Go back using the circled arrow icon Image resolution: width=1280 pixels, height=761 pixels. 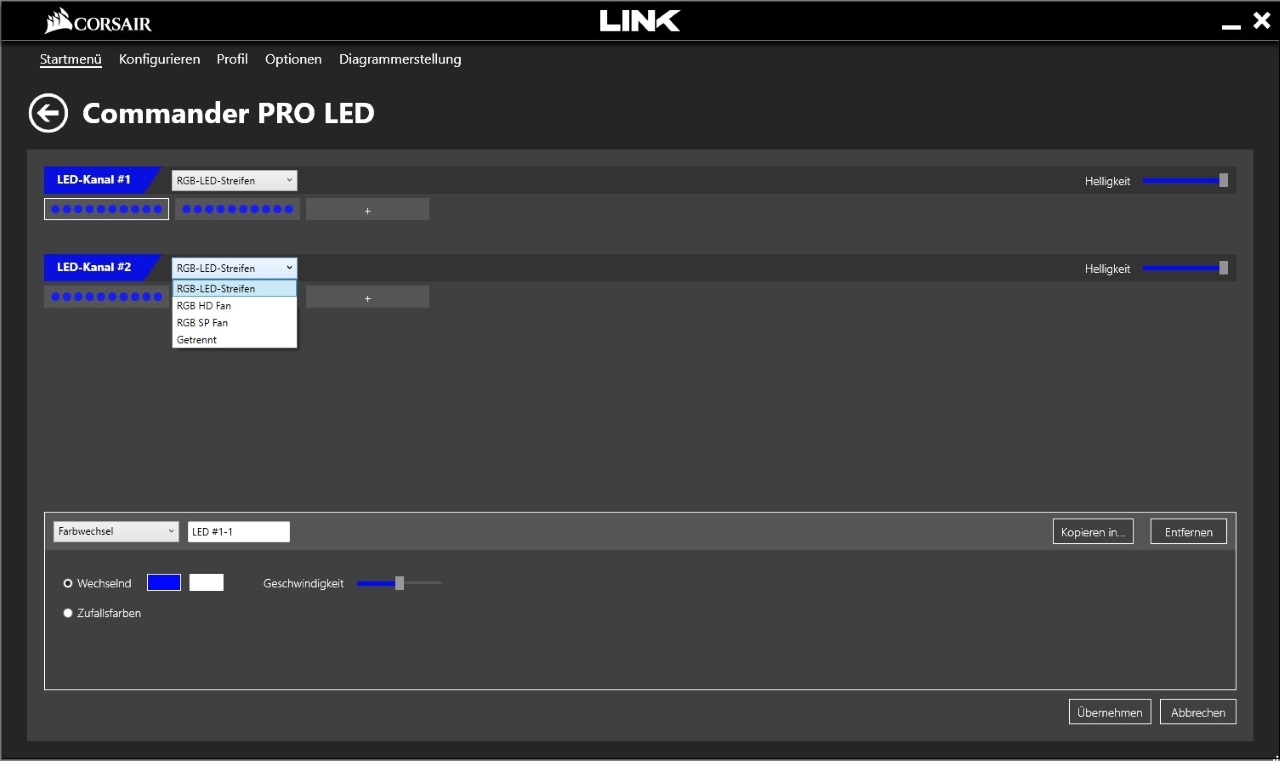(48, 113)
